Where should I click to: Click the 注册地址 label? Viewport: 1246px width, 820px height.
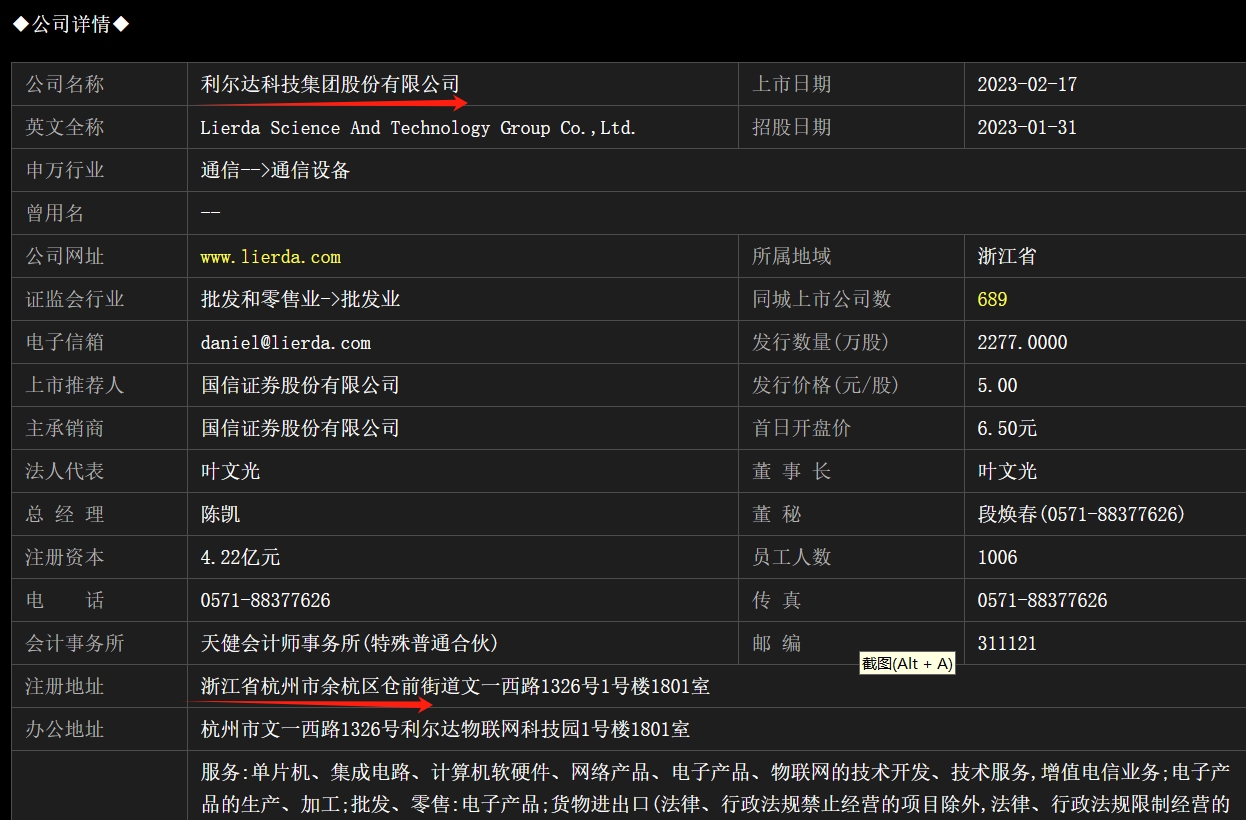pyautogui.click(x=65, y=687)
